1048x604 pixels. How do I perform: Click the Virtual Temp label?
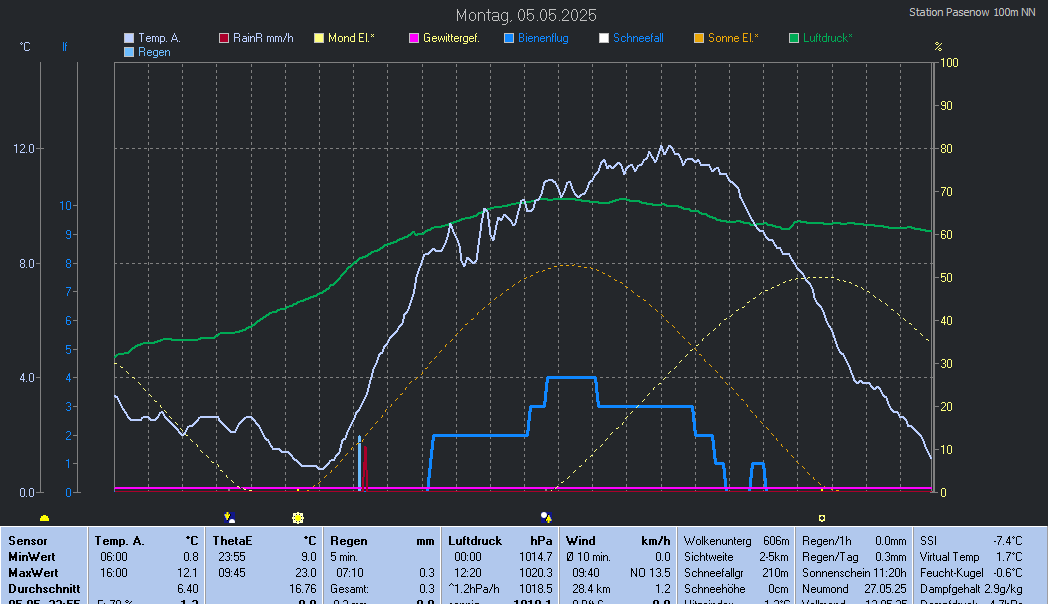pyautogui.click(x=949, y=557)
